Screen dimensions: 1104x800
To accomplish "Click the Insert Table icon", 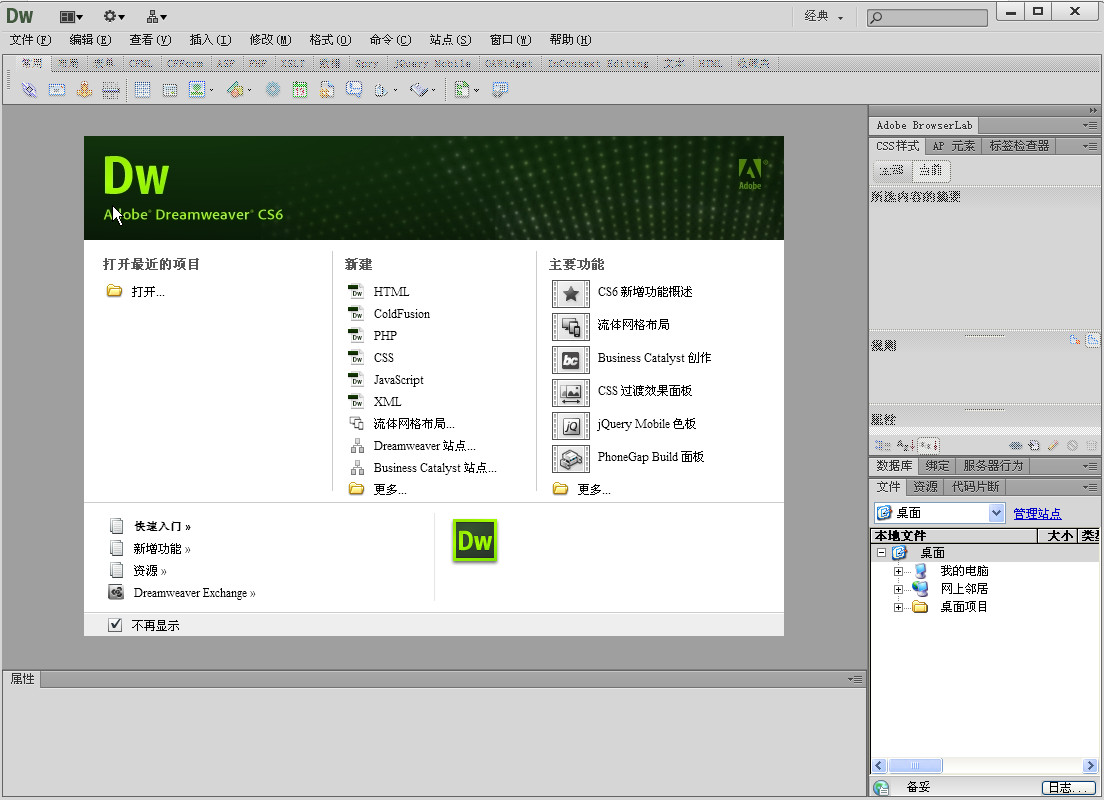I will click(x=142, y=89).
